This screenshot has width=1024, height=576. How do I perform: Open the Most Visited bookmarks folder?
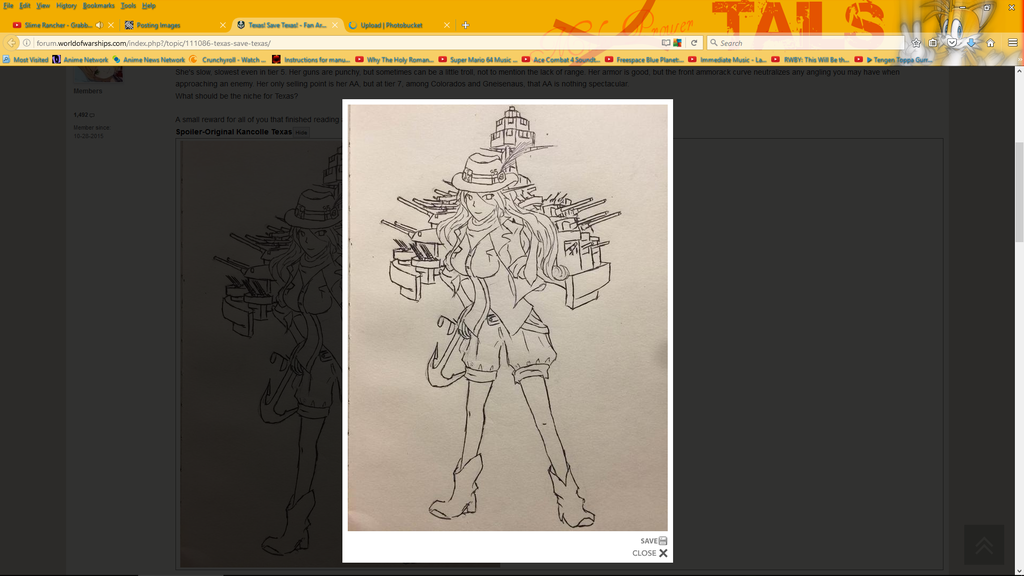click(x=25, y=60)
